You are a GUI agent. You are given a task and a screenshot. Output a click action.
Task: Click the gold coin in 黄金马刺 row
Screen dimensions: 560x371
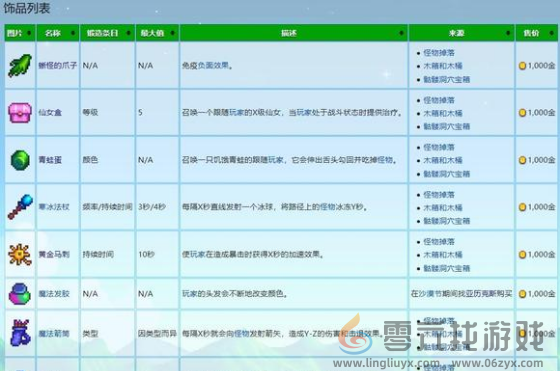click(522, 255)
